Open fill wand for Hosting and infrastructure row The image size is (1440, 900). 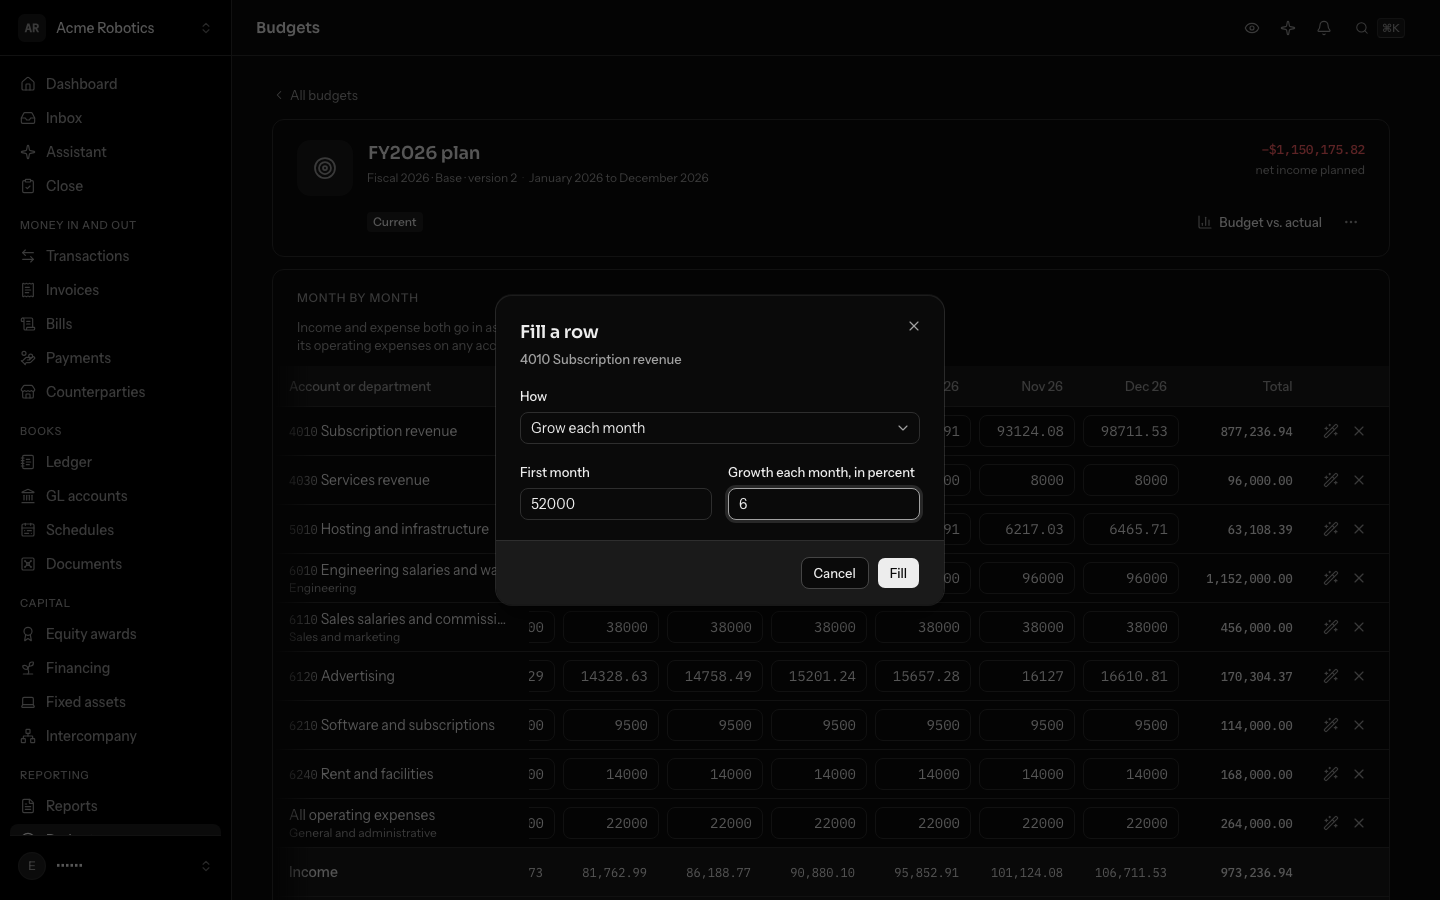click(1331, 529)
